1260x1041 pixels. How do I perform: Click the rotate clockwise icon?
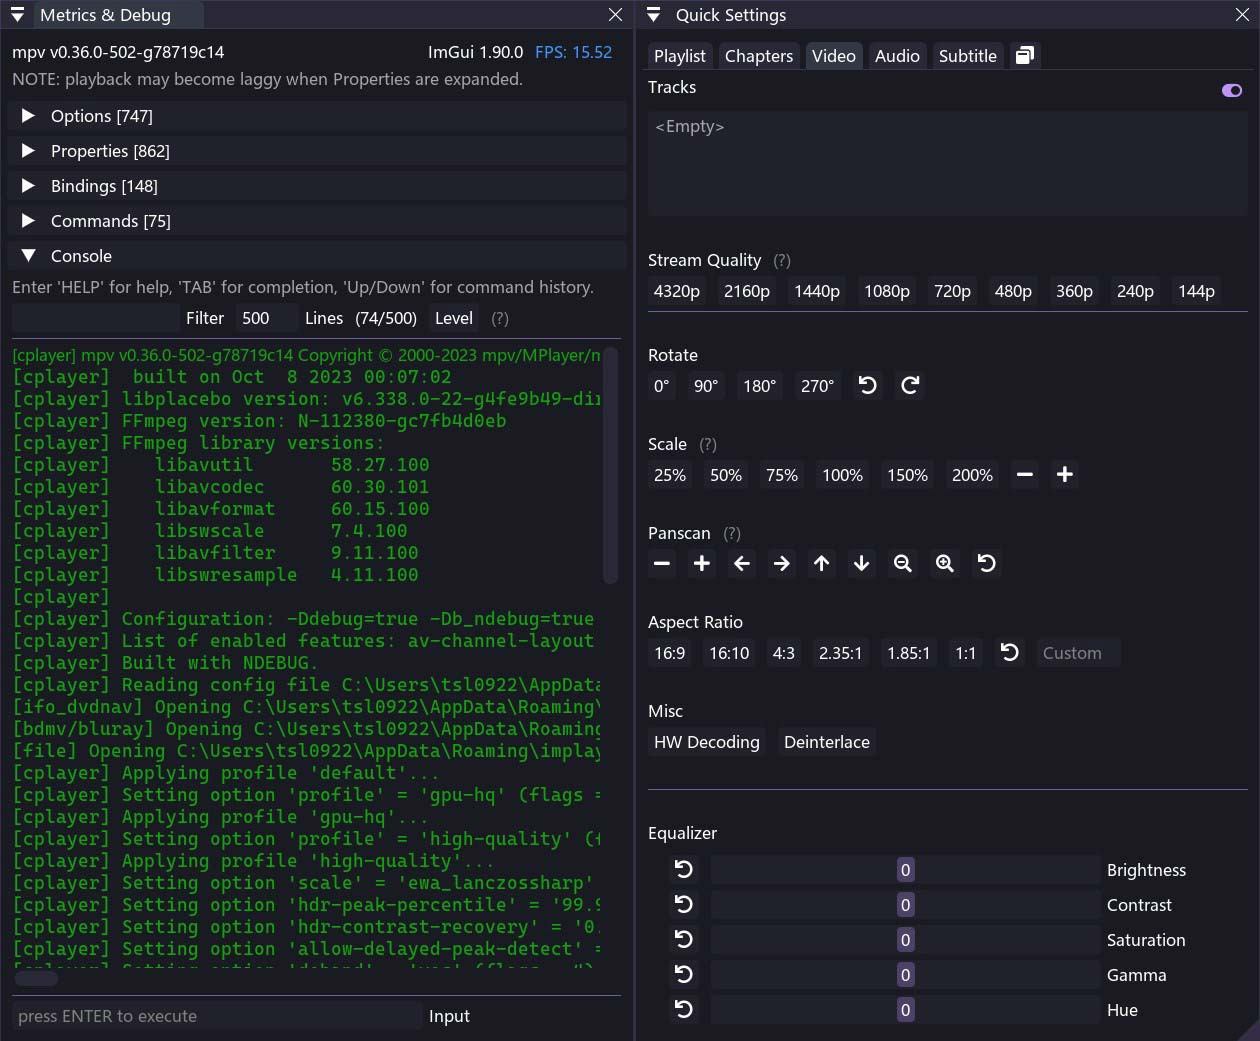point(909,386)
